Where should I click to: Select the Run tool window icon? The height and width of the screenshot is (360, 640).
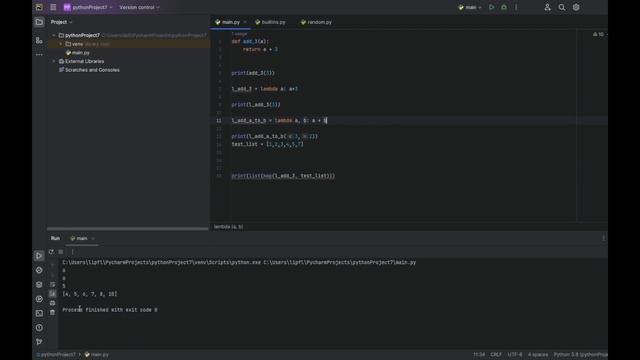point(39,256)
